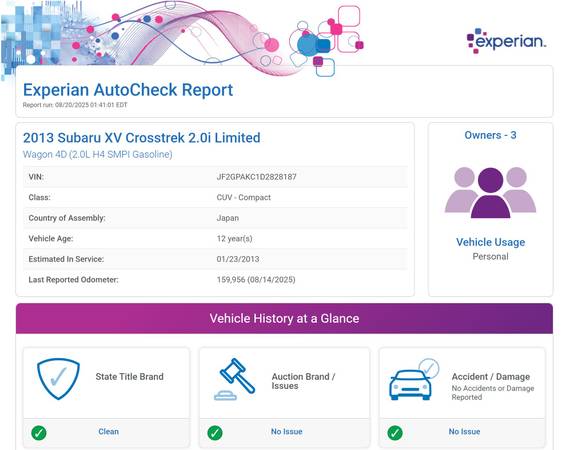This screenshot has height=450, width=566.
Task: Click the auction gavel icon
Action: click(x=235, y=379)
